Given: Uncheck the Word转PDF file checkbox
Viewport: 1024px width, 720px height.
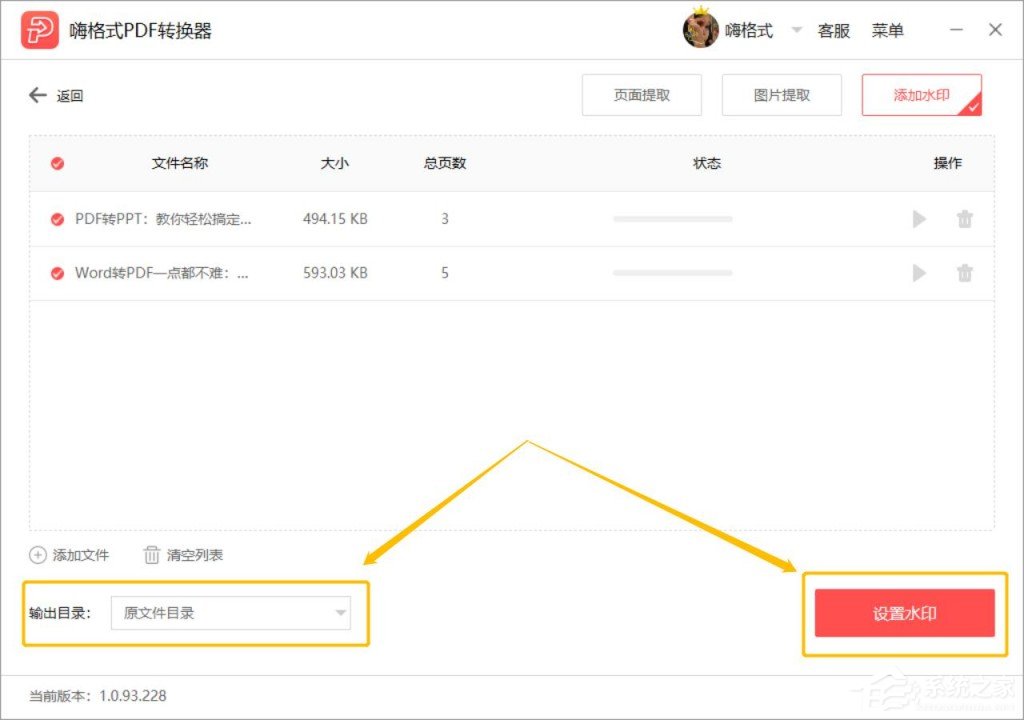Looking at the screenshot, I should click(57, 273).
